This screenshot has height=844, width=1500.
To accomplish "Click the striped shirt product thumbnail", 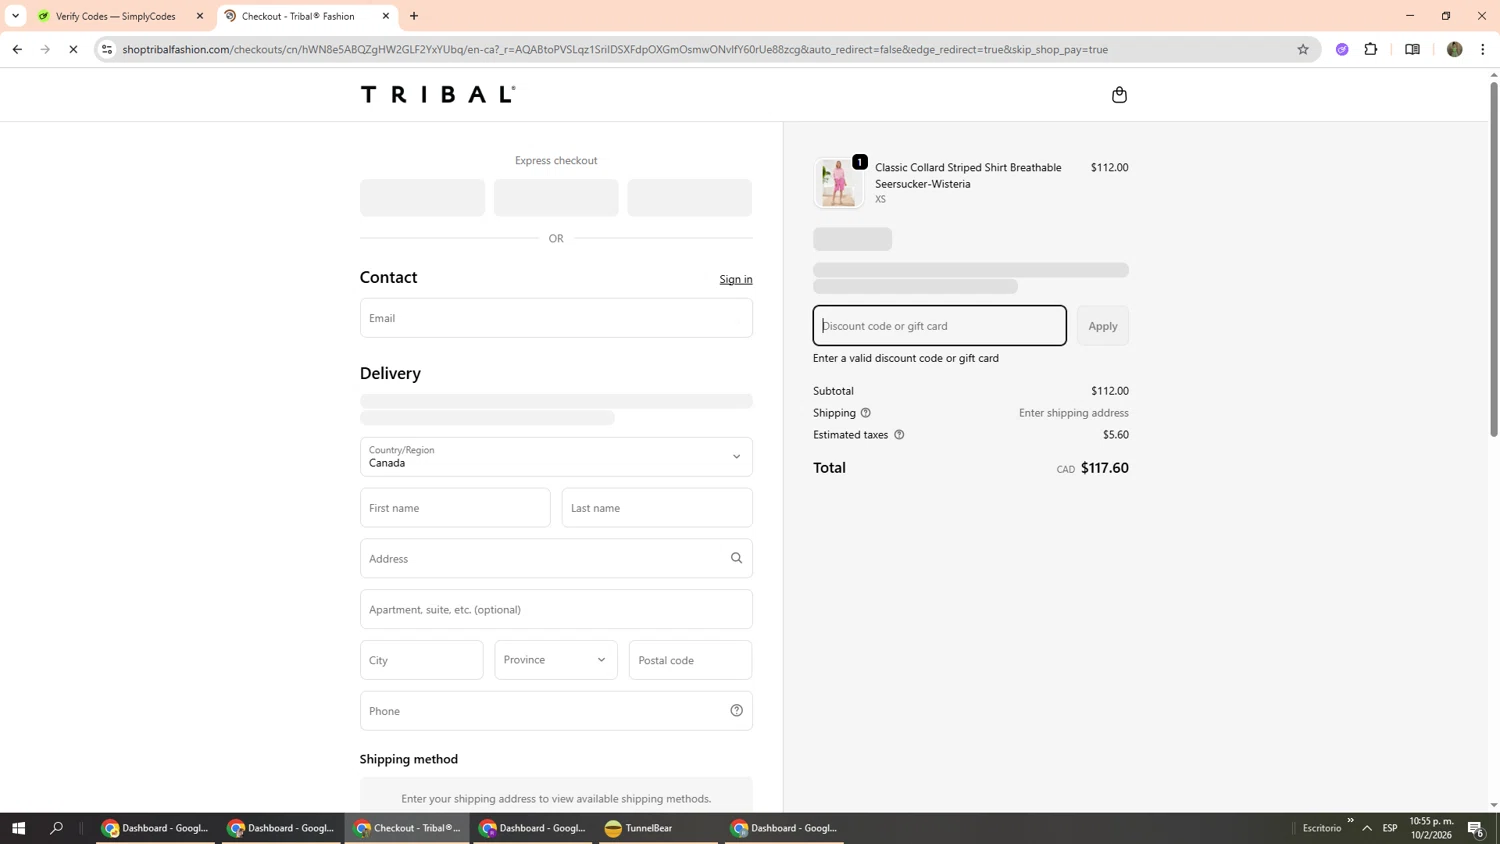I will [838, 183].
